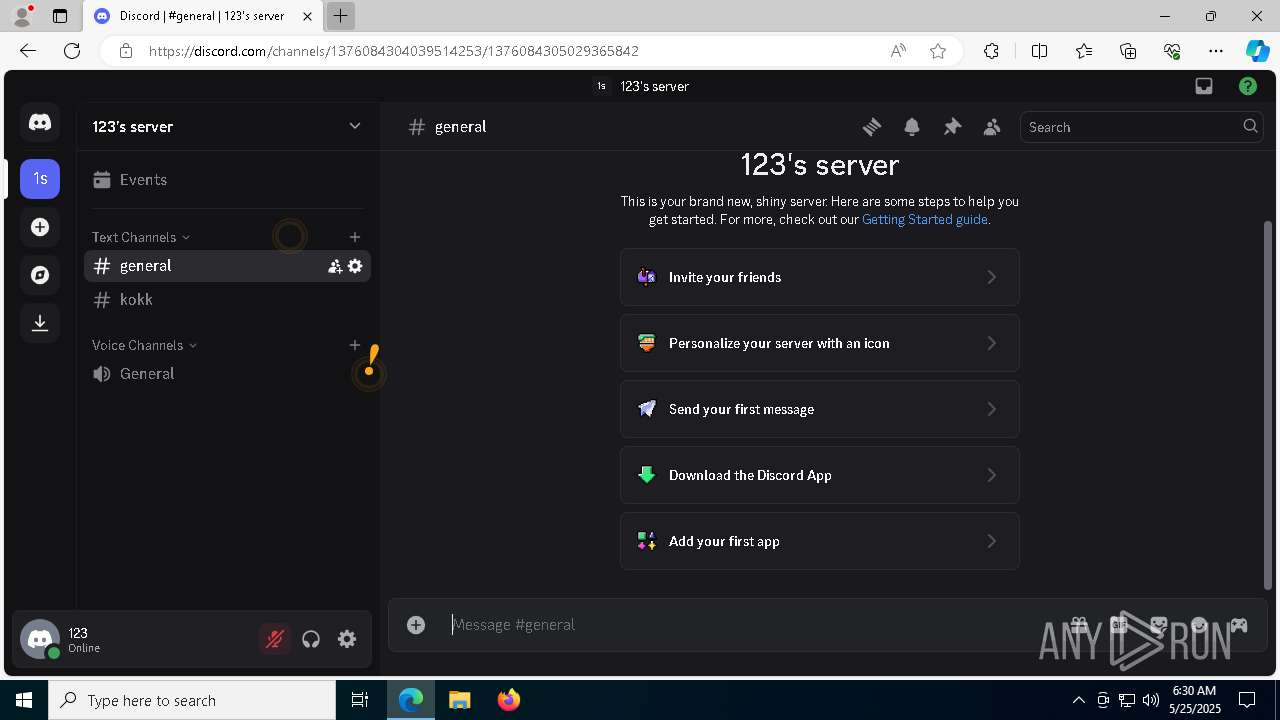Viewport: 1280px width, 720px height.
Task: Focus the Discord Search field
Action: tap(1141, 127)
